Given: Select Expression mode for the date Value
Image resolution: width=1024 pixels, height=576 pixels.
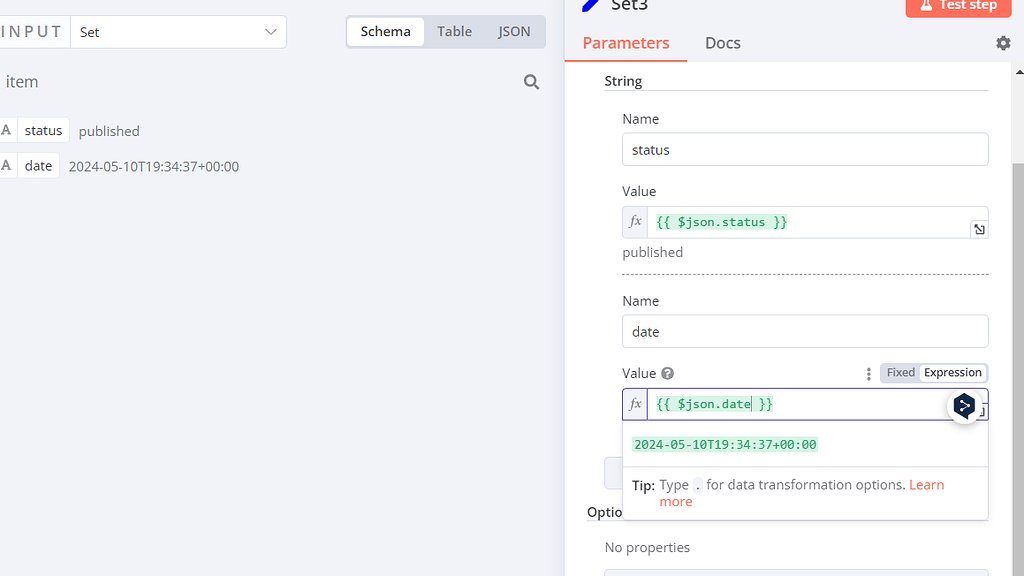Looking at the screenshot, I should (952, 372).
